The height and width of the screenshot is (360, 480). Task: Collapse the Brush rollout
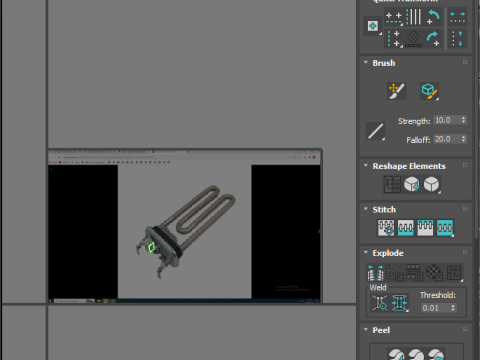pyautogui.click(x=366, y=63)
